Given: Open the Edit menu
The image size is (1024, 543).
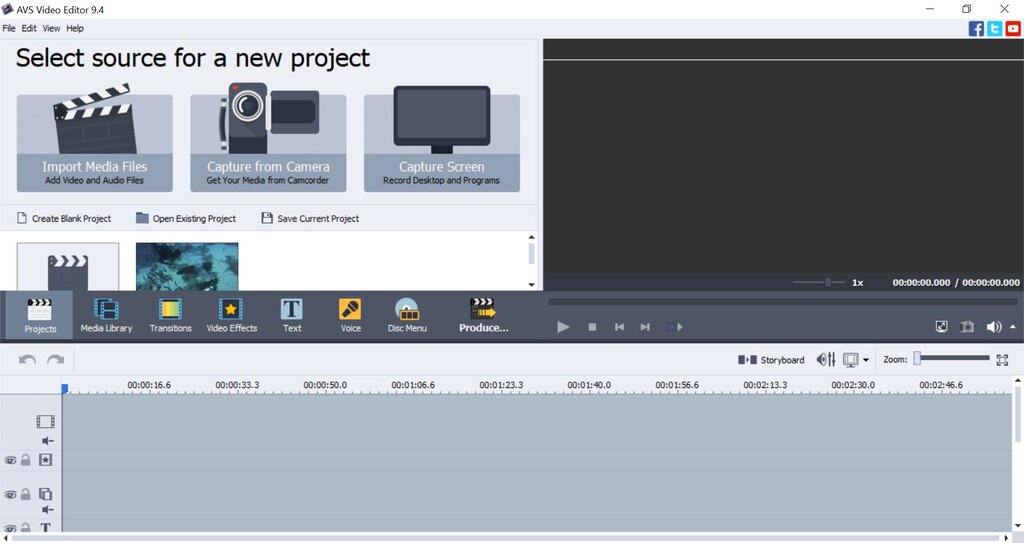Looking at the screenshot, I should [x=29, y=28].
